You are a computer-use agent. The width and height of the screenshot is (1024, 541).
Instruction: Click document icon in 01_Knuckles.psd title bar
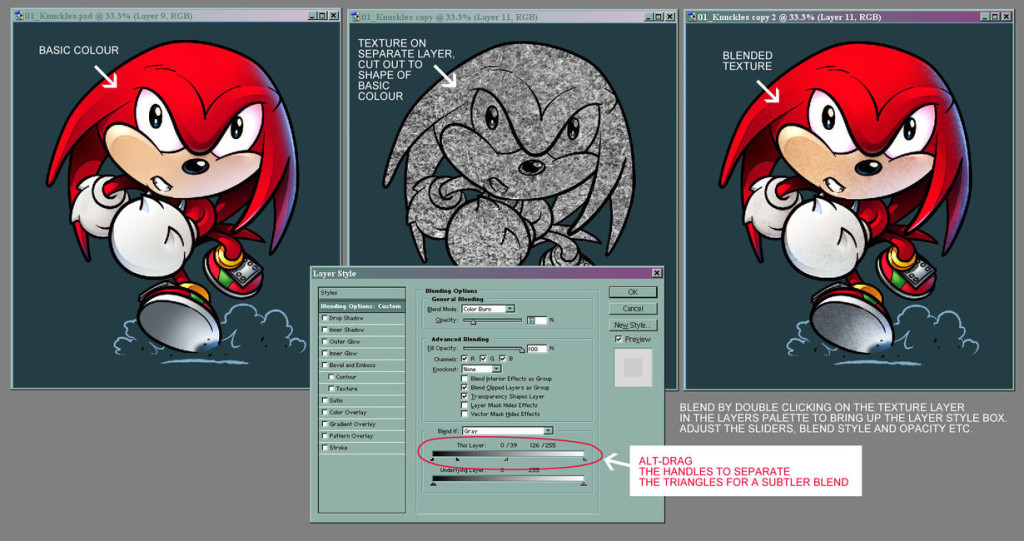[x=20, y=16]
